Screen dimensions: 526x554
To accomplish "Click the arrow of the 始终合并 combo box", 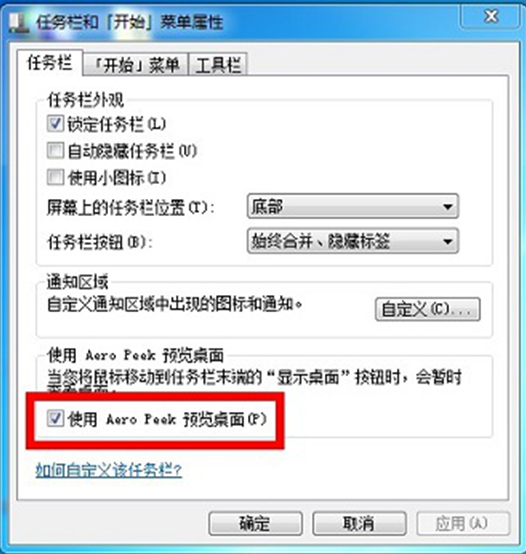I will point(448,242).
